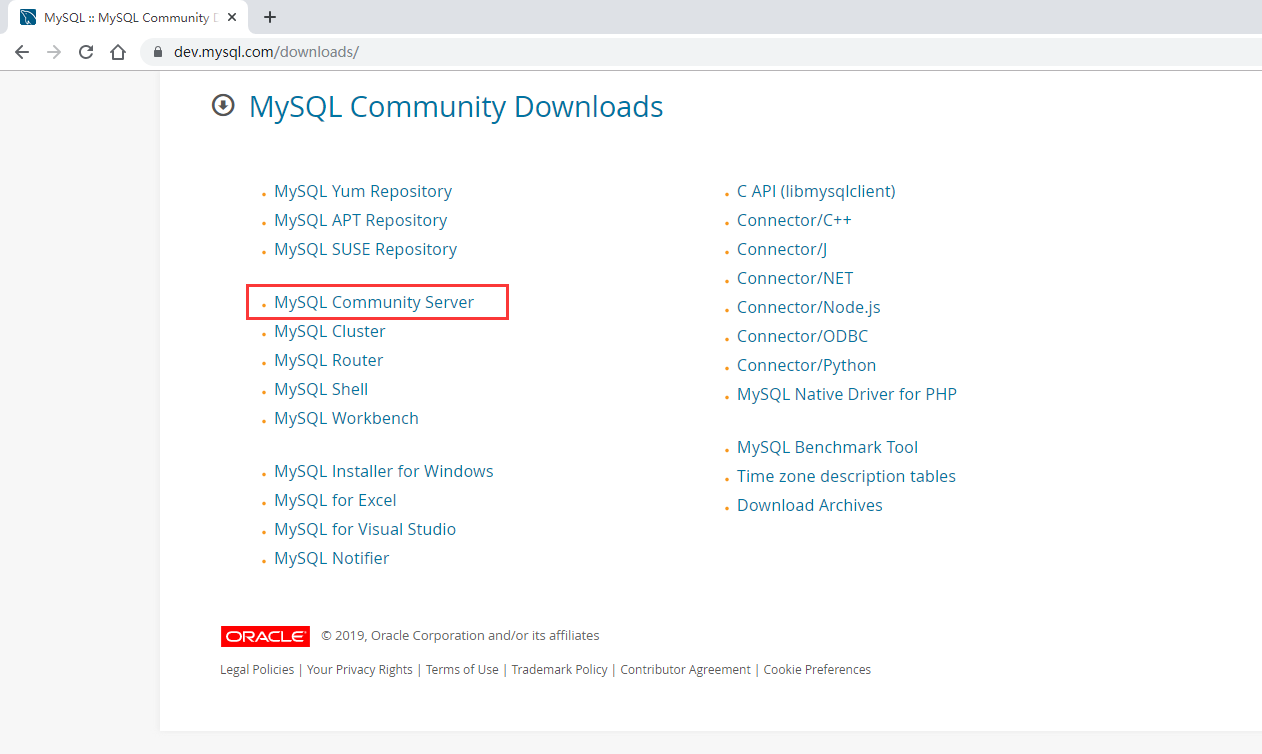Viewport: 1262px width, 754px height.
Task: Open MySQL Yum Repository
Action: tap(363, 191)
